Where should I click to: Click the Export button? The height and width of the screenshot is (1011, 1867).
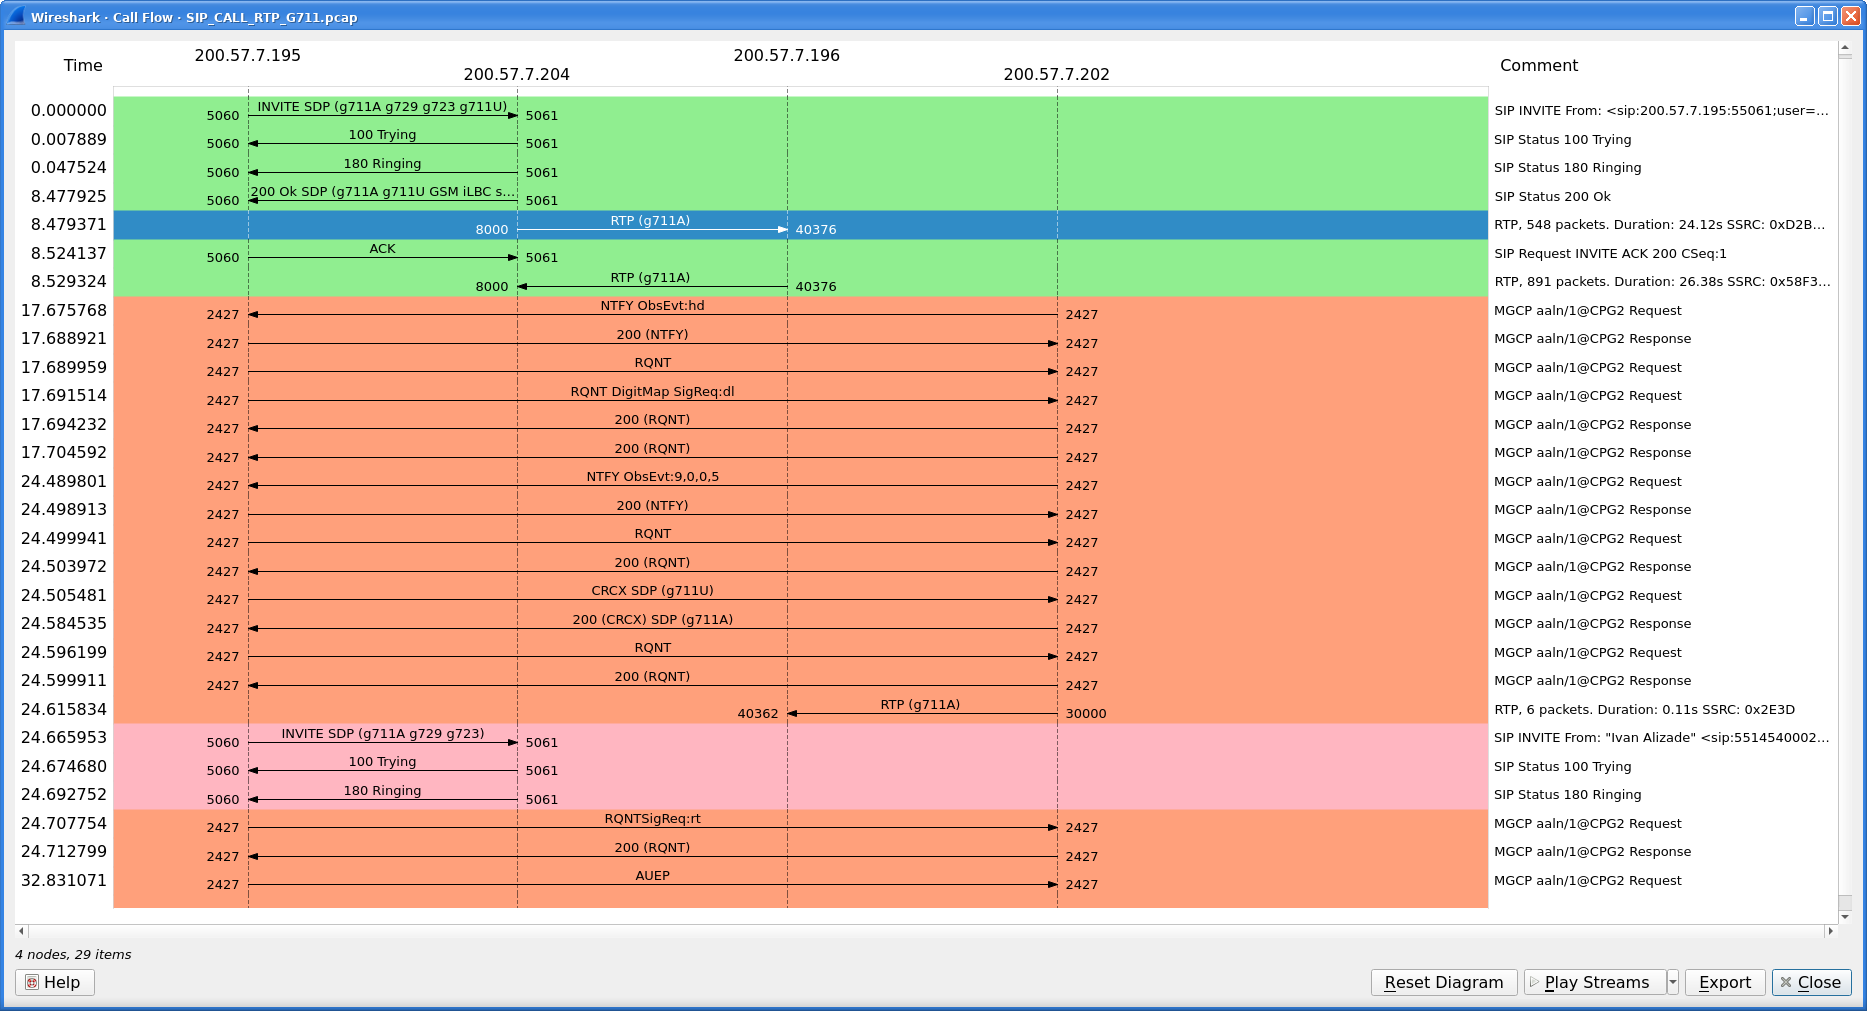(1724, 982)
